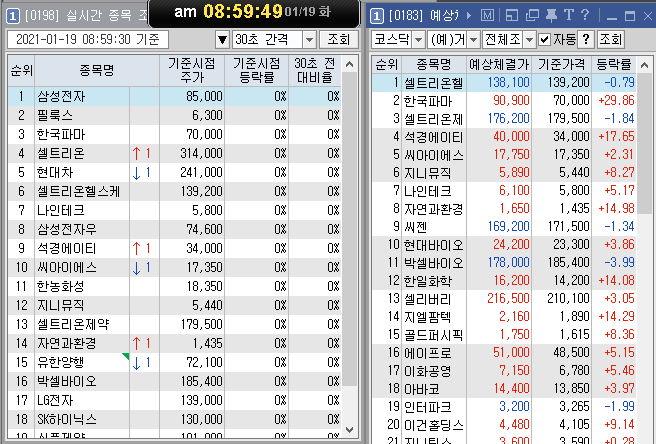Select 이건홀딩스 row
Screen dimensions: 656x444
pyautogui.click(x=504, y=425)
